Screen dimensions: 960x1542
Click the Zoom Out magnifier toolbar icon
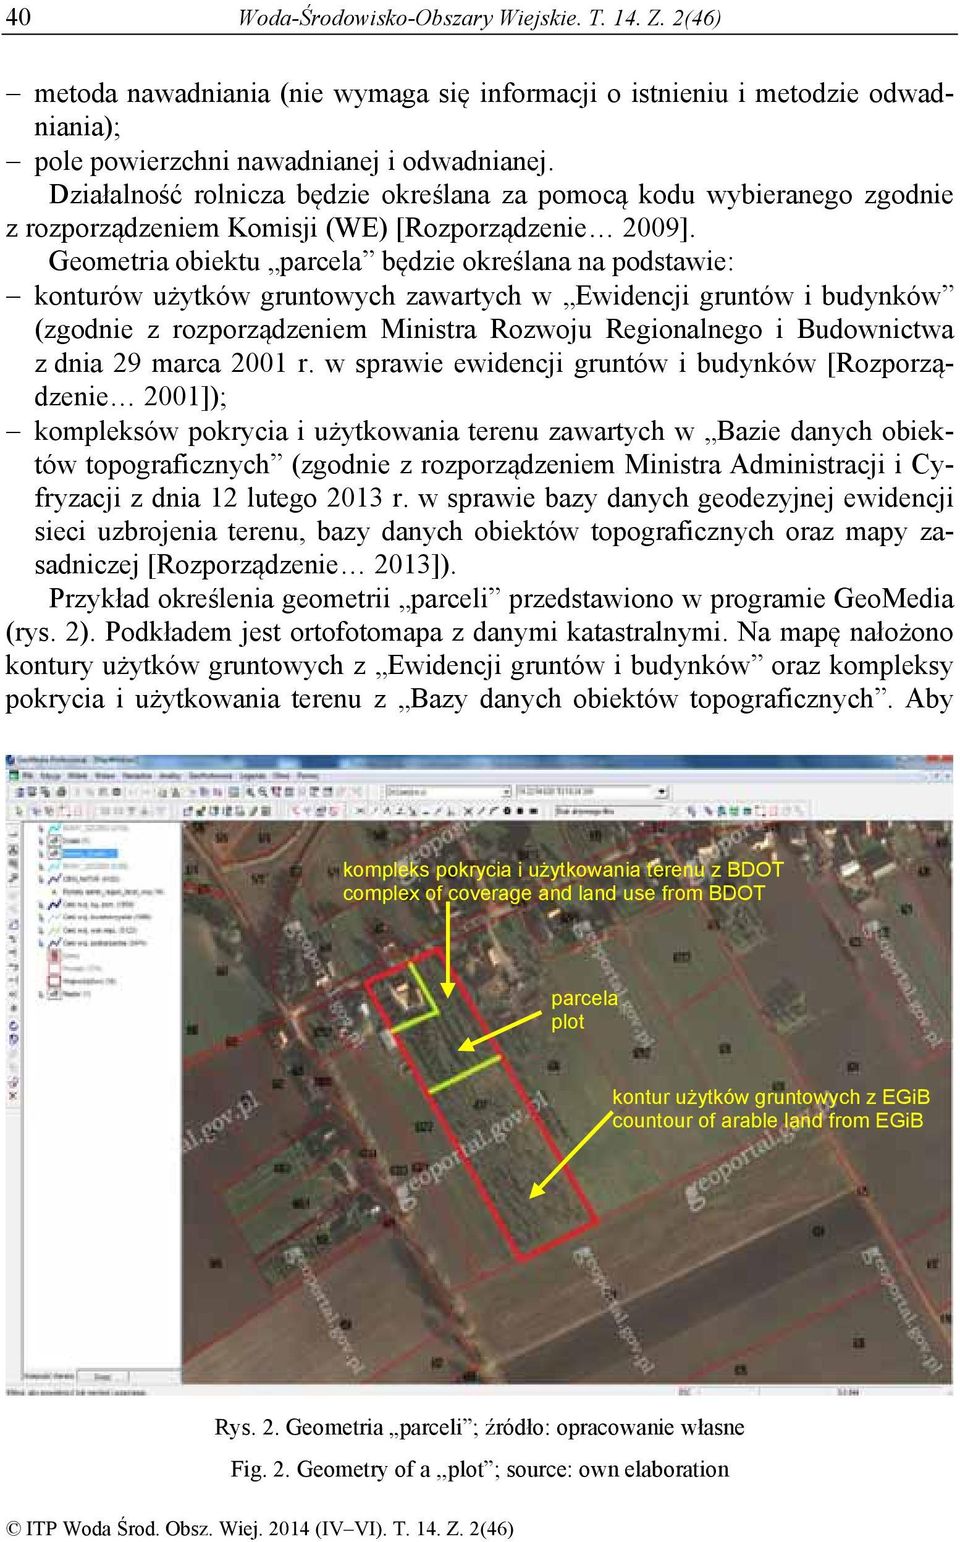click(263, 792)
